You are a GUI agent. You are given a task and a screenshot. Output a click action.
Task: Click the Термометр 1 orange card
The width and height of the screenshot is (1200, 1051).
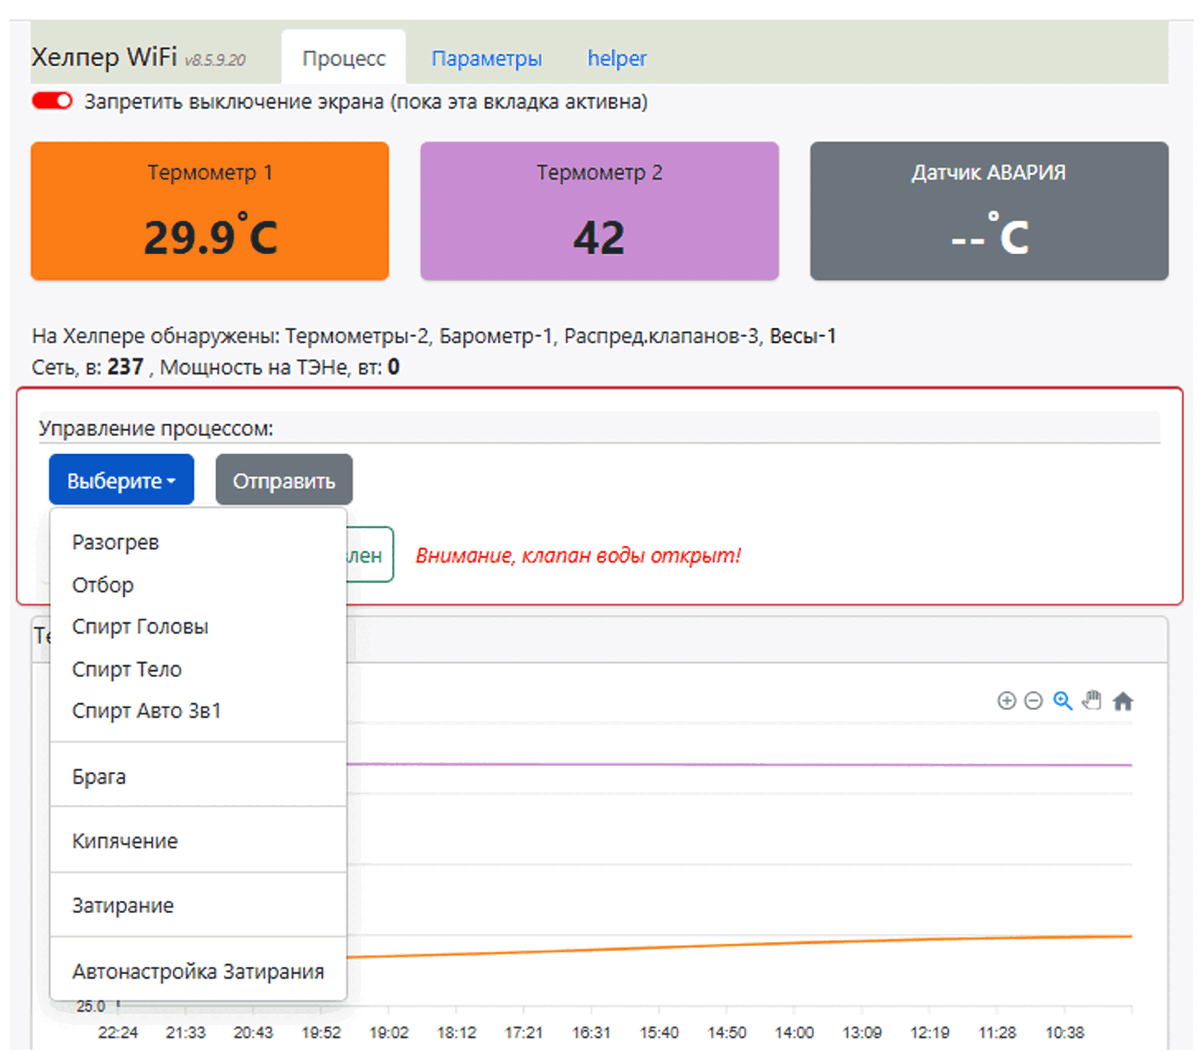210,211
